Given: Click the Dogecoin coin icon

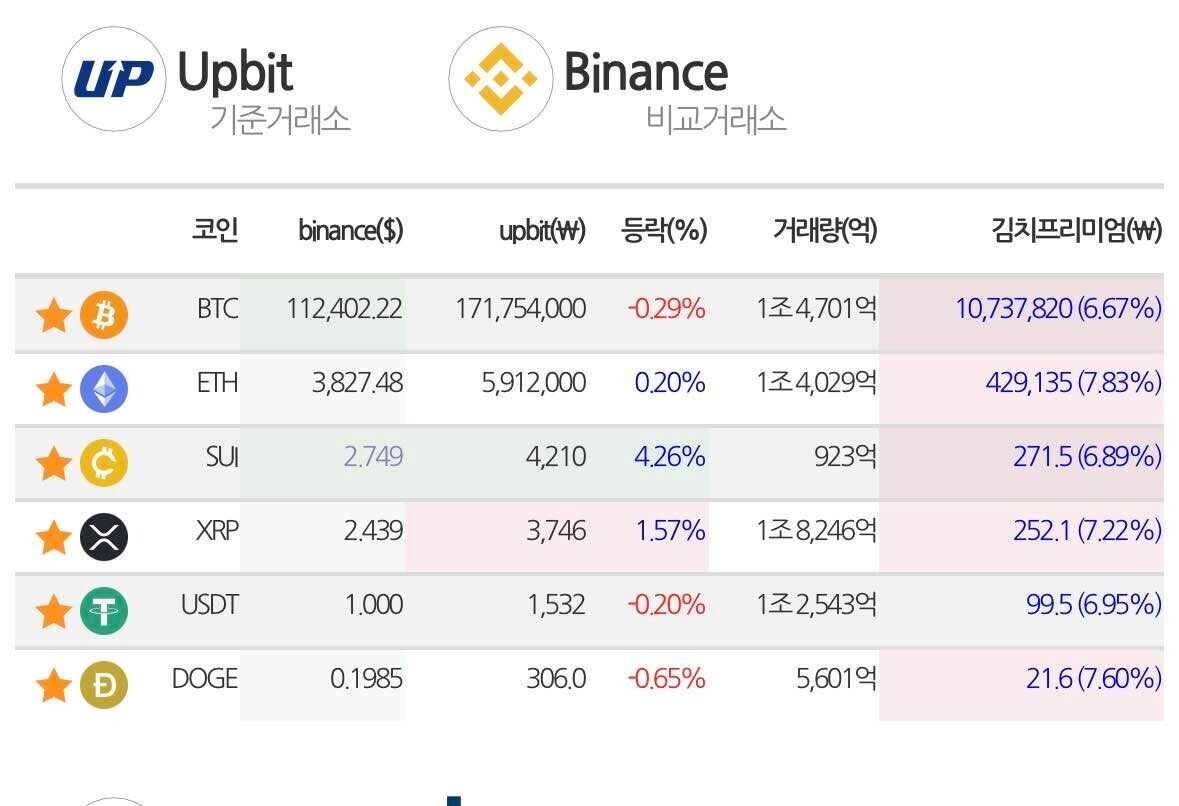Looking at the screenshot, I should [x=104, y=685].
